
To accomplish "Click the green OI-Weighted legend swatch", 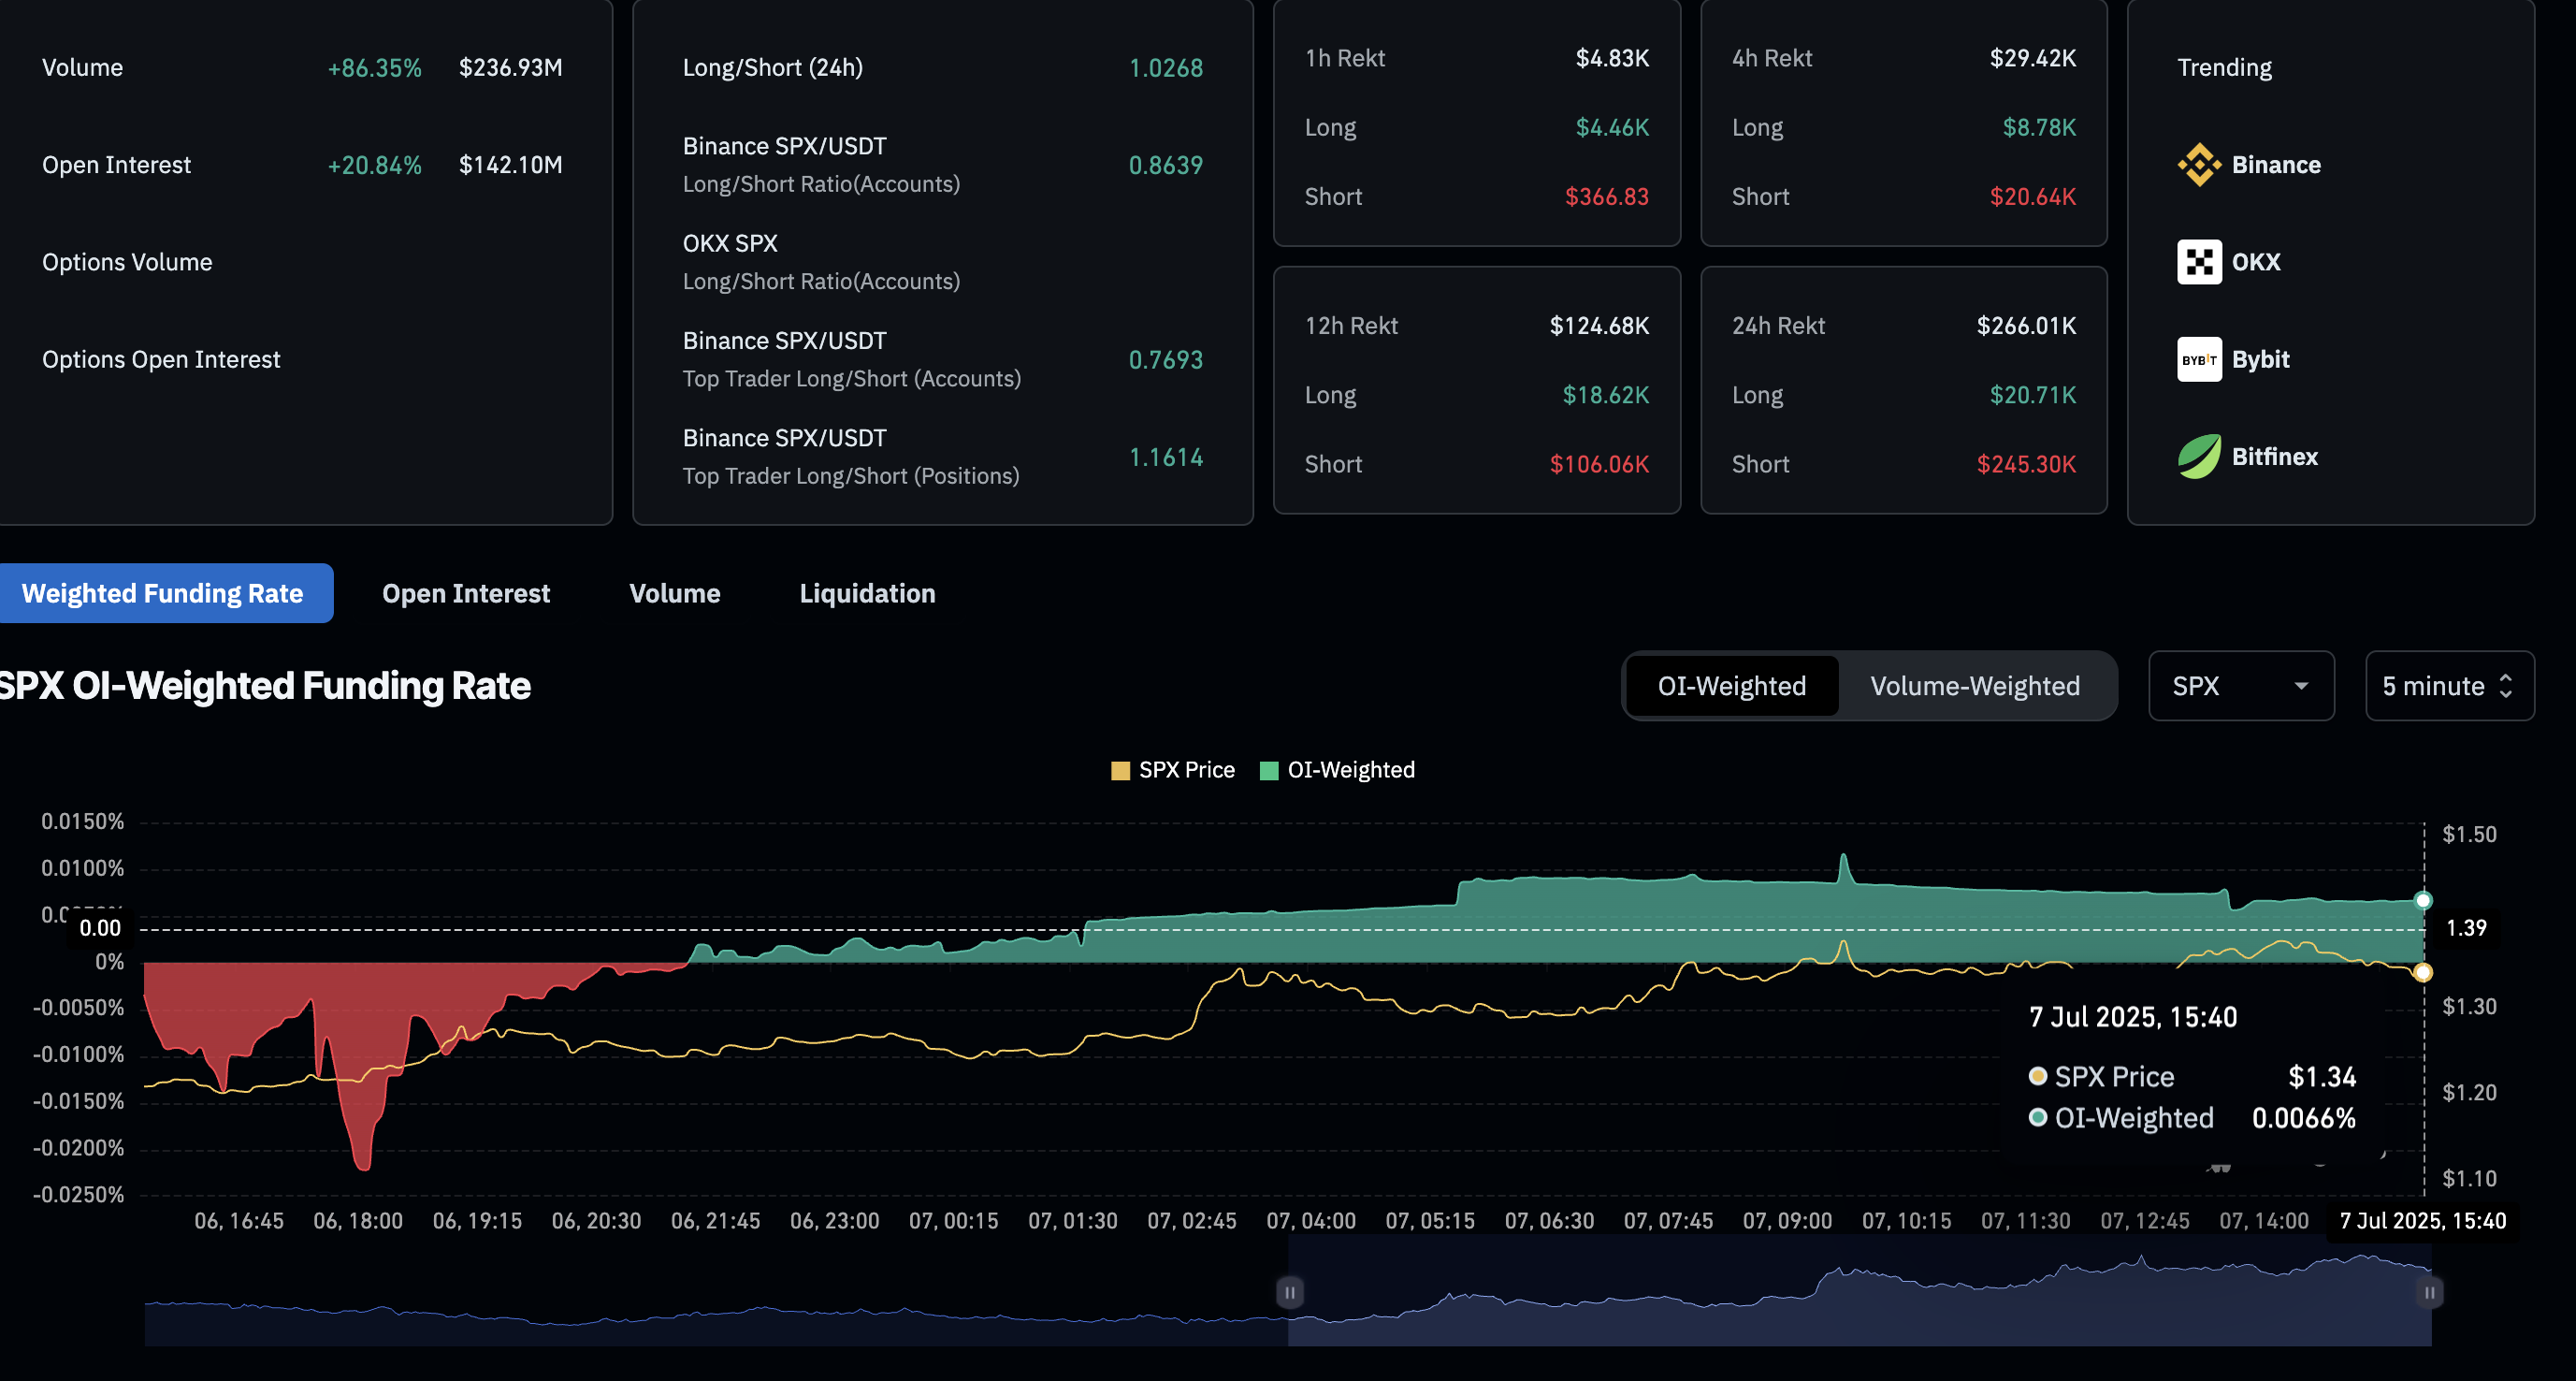I will 1269,771.
